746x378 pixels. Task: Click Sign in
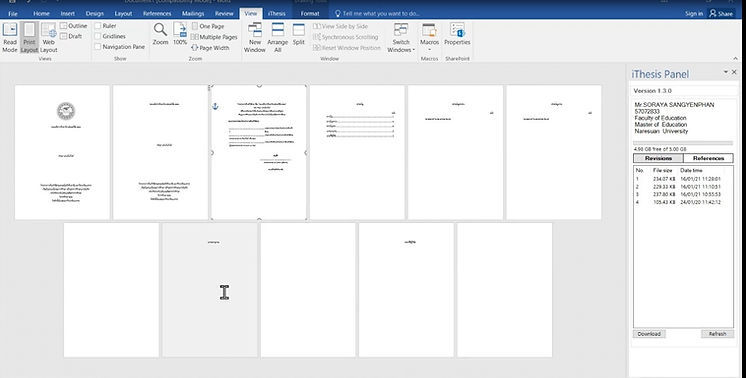(x=694, y=14)
